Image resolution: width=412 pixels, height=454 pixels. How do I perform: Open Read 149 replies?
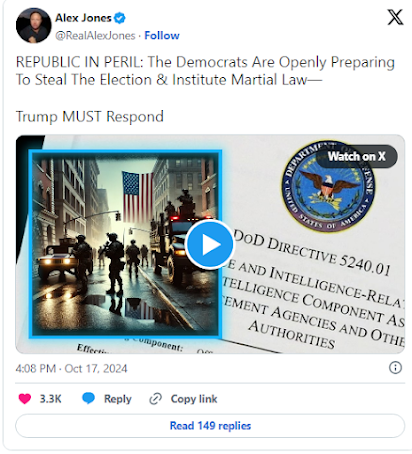pyautogui.click(x=210, y=426)
